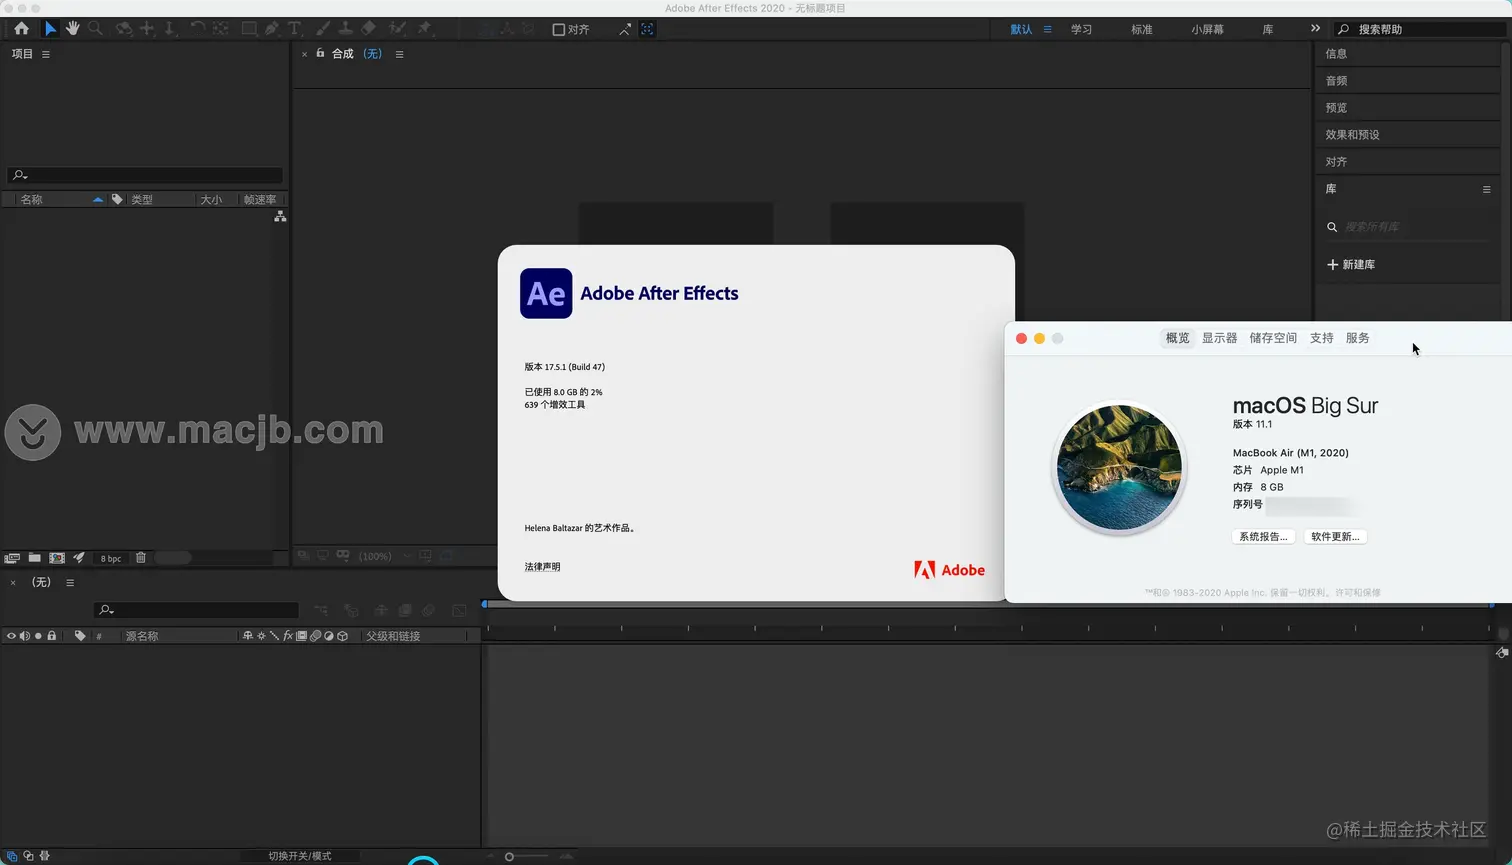This screenshot has height=865, width=1512.
Task: Click the 软件更新... button
Action: click(x=1335, y=537)
